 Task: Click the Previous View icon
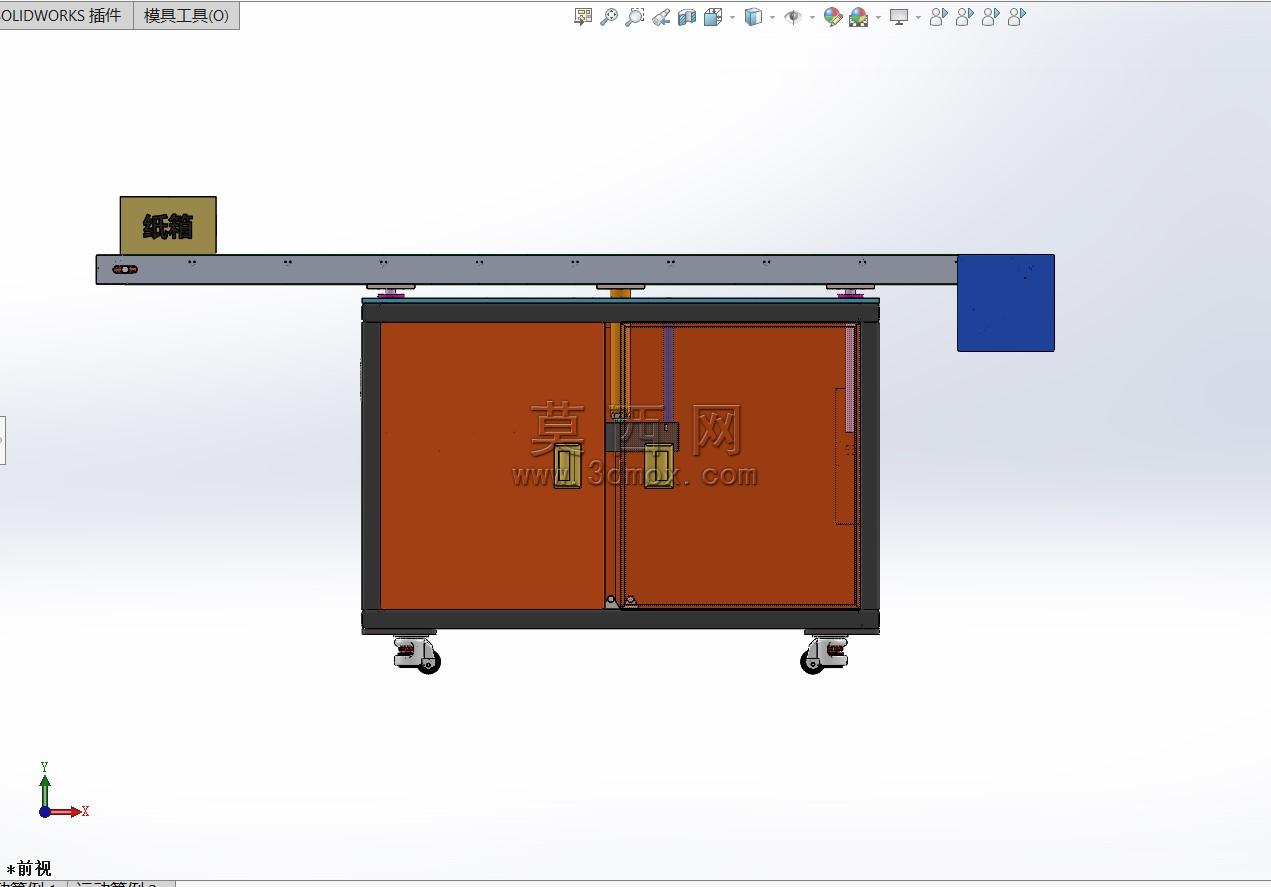tap(661, 17)
